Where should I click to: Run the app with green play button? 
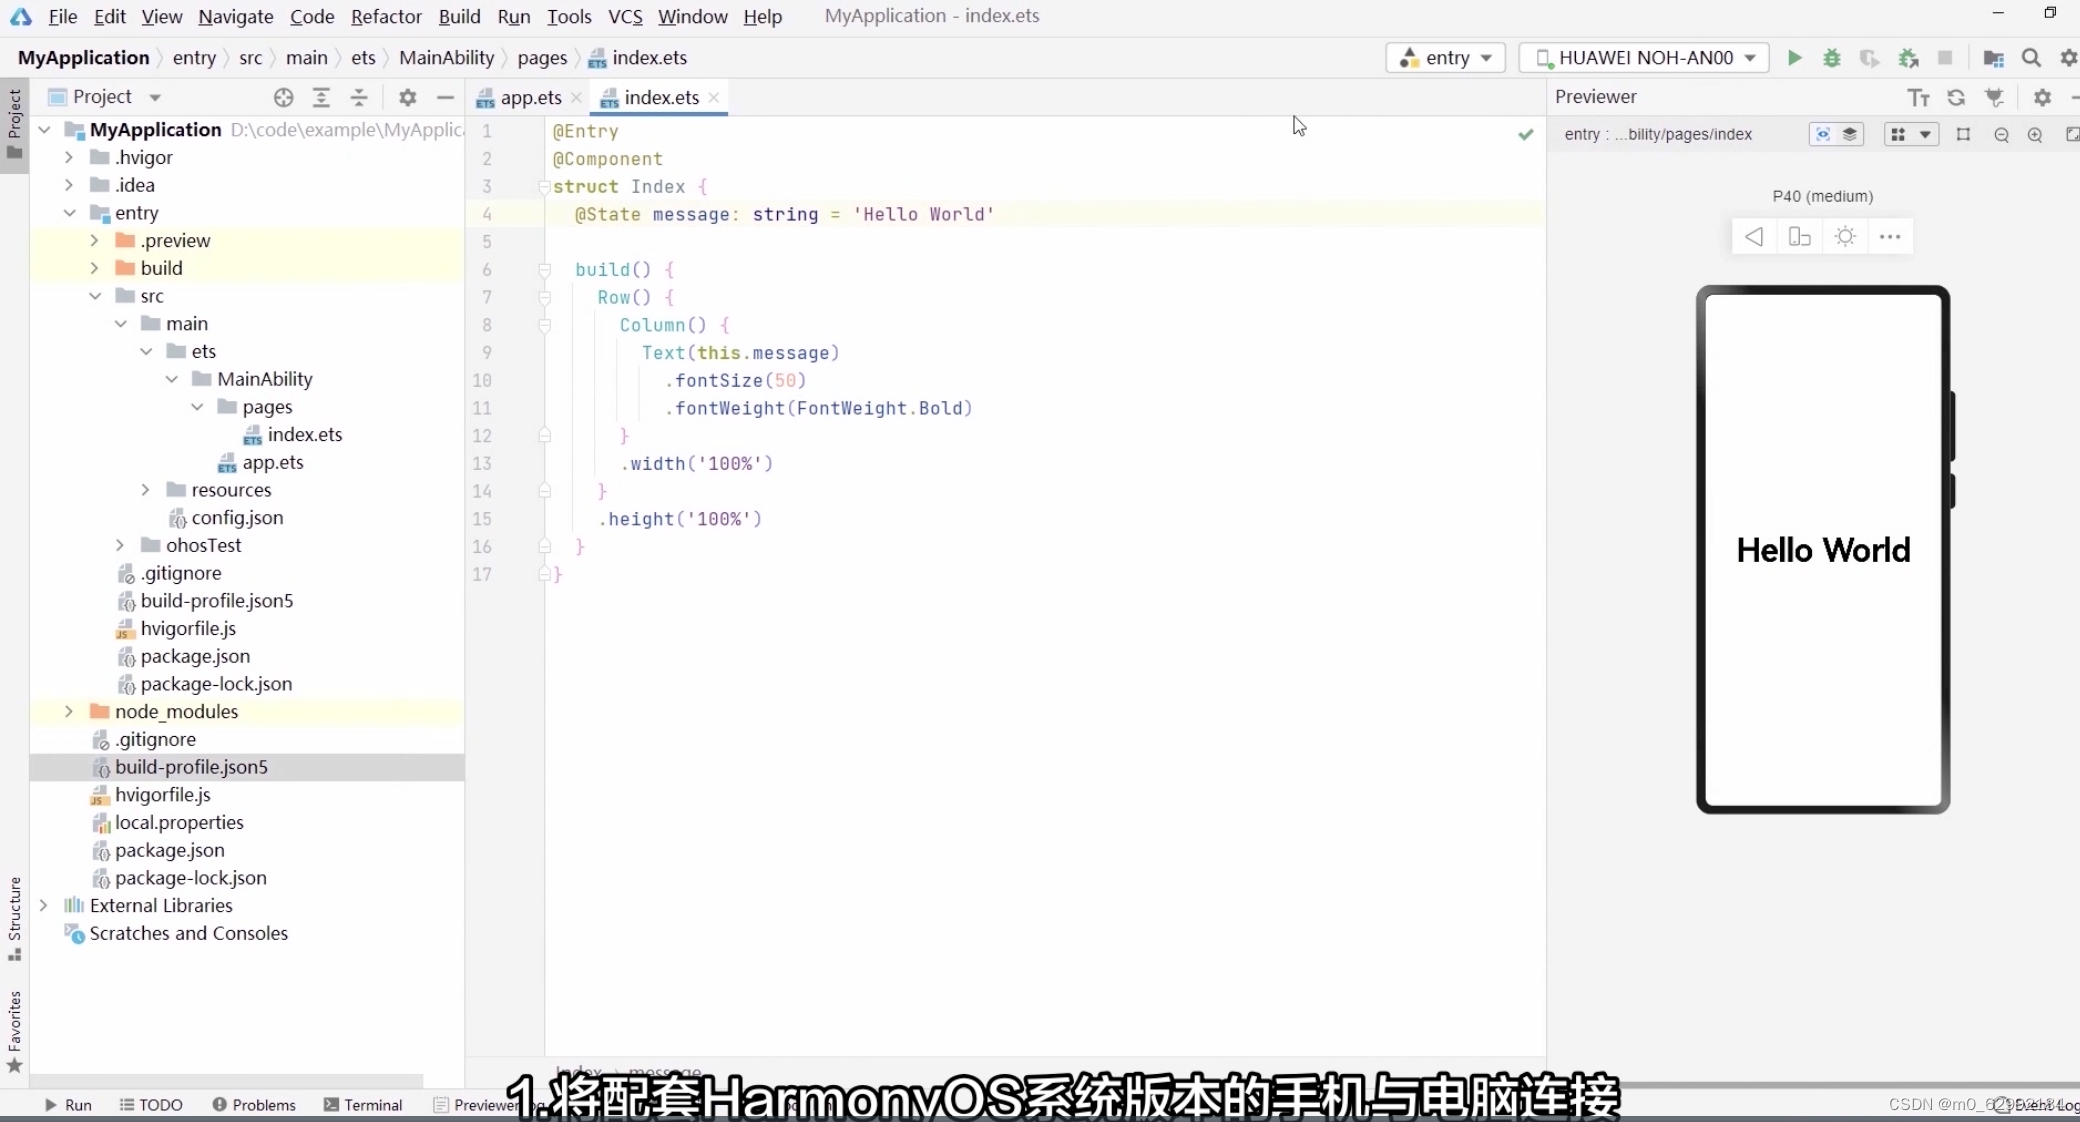pyautogui.click(x=1795, y=58)
